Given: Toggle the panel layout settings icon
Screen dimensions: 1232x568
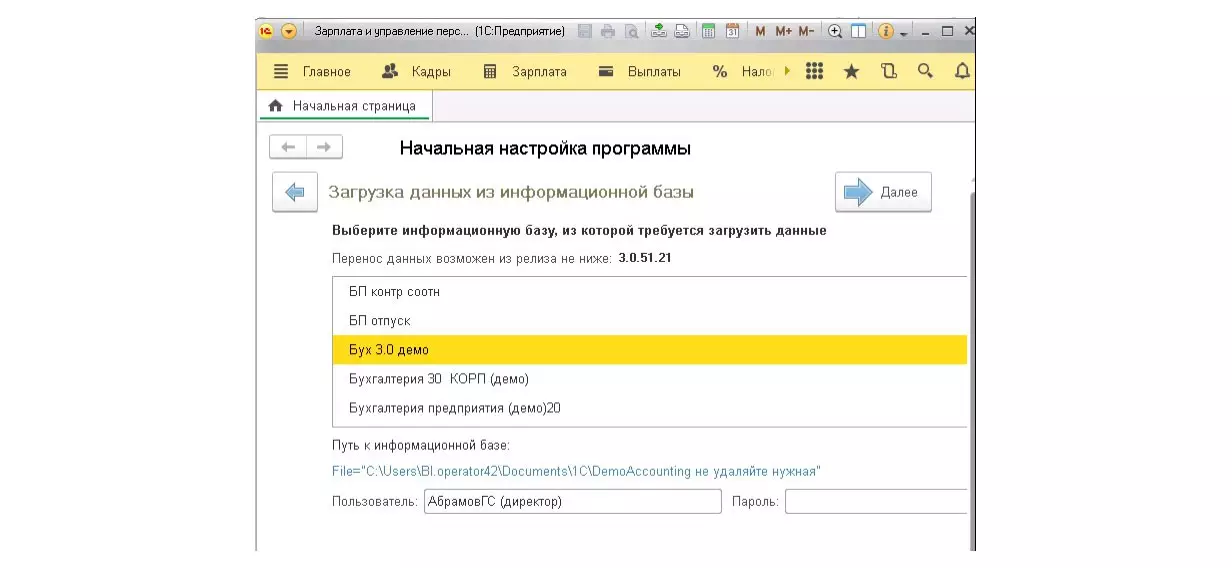Looking at the screenshot, I should point(859,31).
